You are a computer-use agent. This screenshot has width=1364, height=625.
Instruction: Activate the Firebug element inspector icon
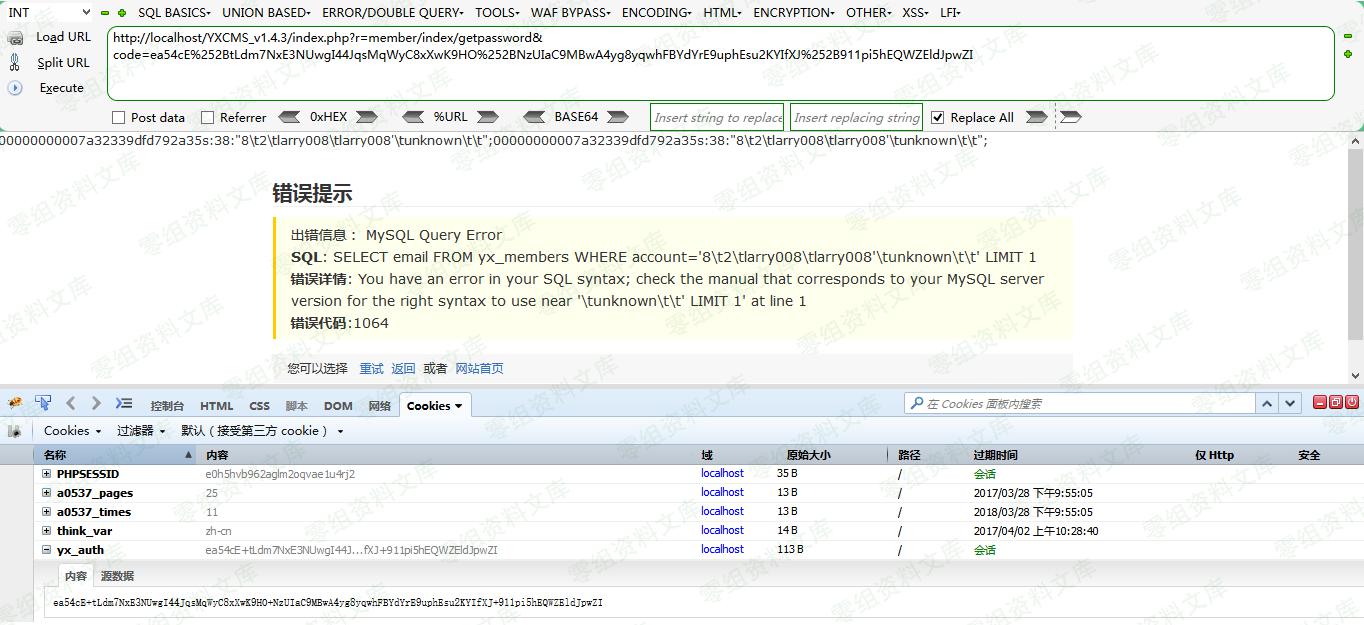click(x=43, y=404)
